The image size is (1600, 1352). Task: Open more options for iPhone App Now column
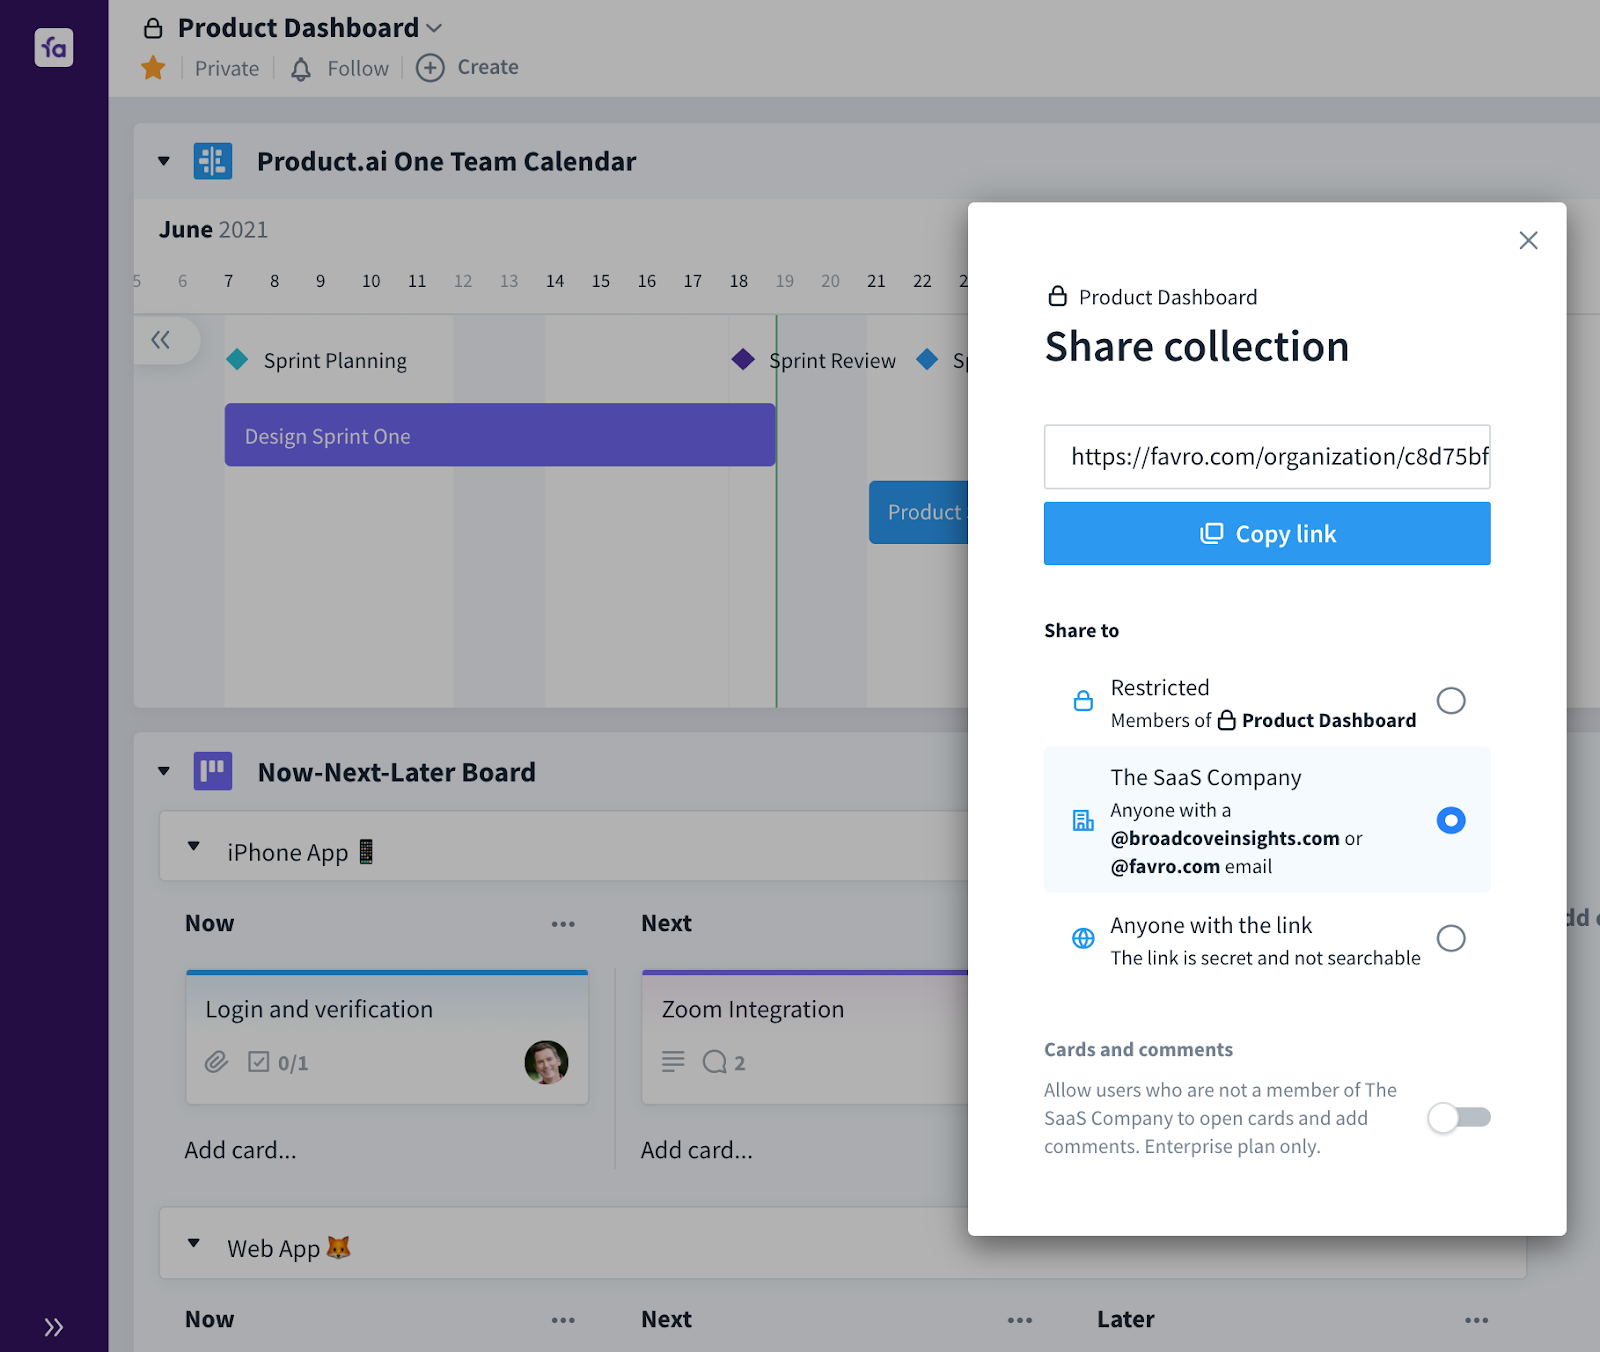(x=563, y=924)
